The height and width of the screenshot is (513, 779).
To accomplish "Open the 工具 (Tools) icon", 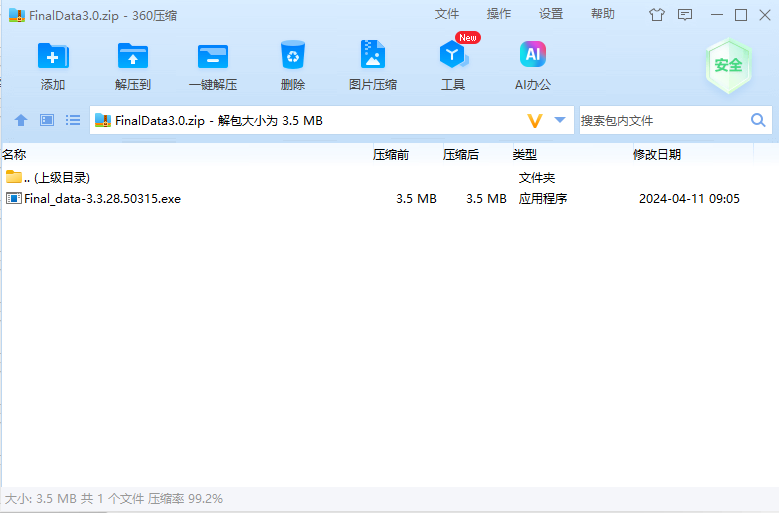I will point(453,55).
